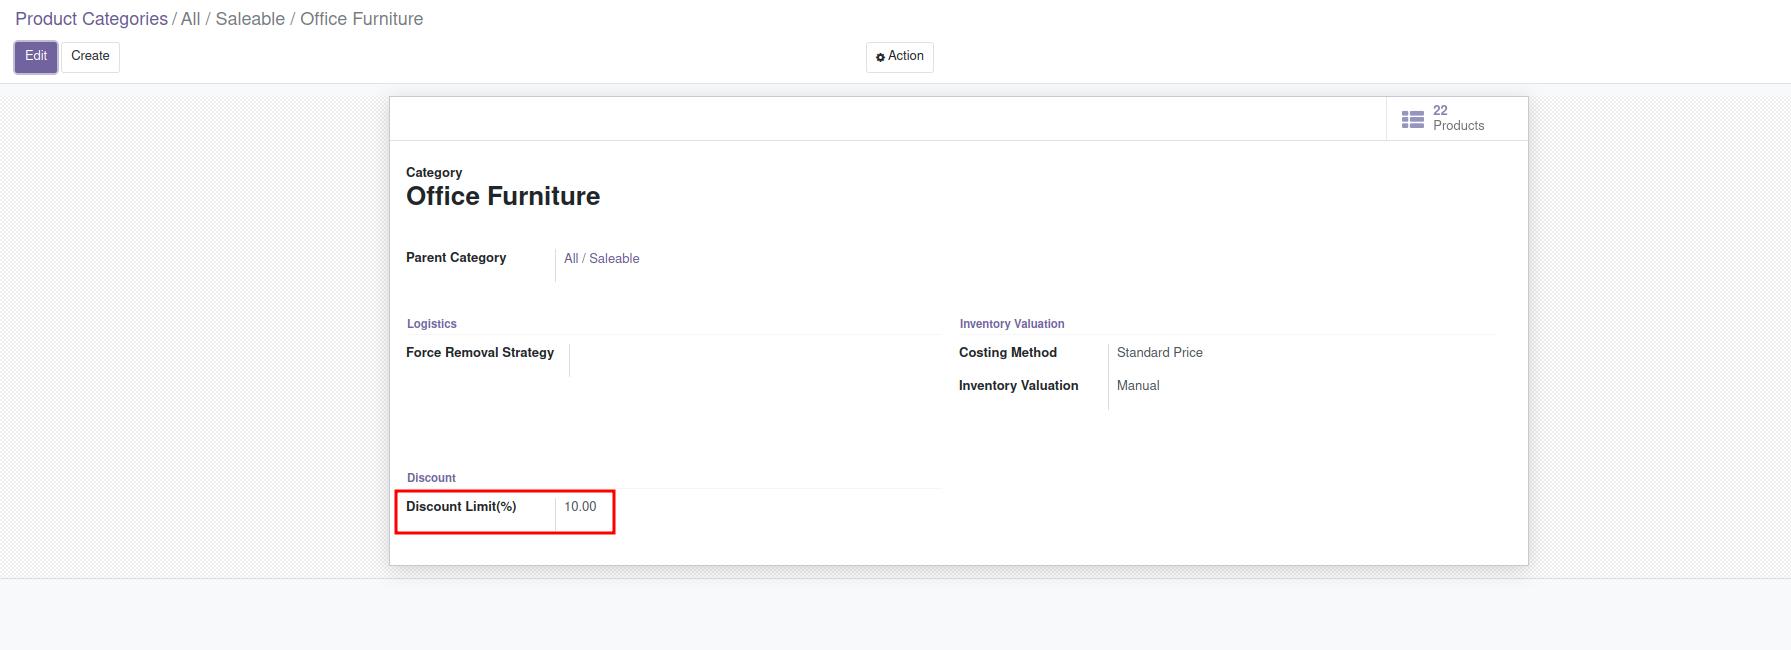View the 22 Products stat button

[x=1456, y=118]
